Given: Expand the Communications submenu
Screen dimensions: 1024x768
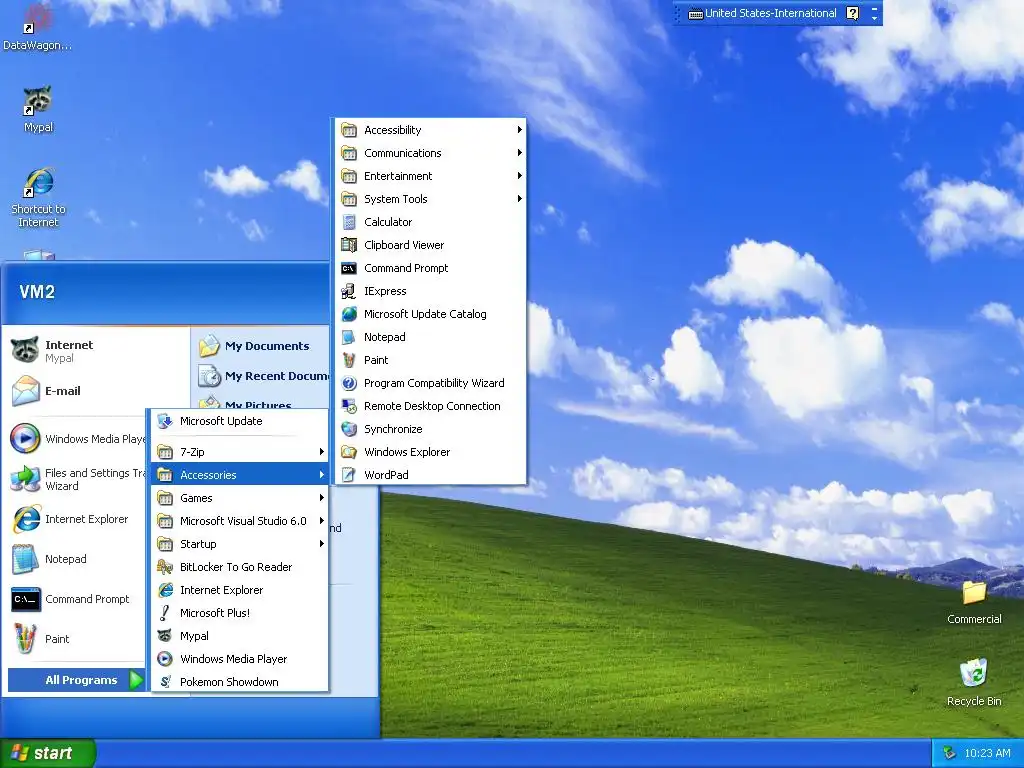Looking at the screenshot, I should pyautogui.click(x=430, y=153).
